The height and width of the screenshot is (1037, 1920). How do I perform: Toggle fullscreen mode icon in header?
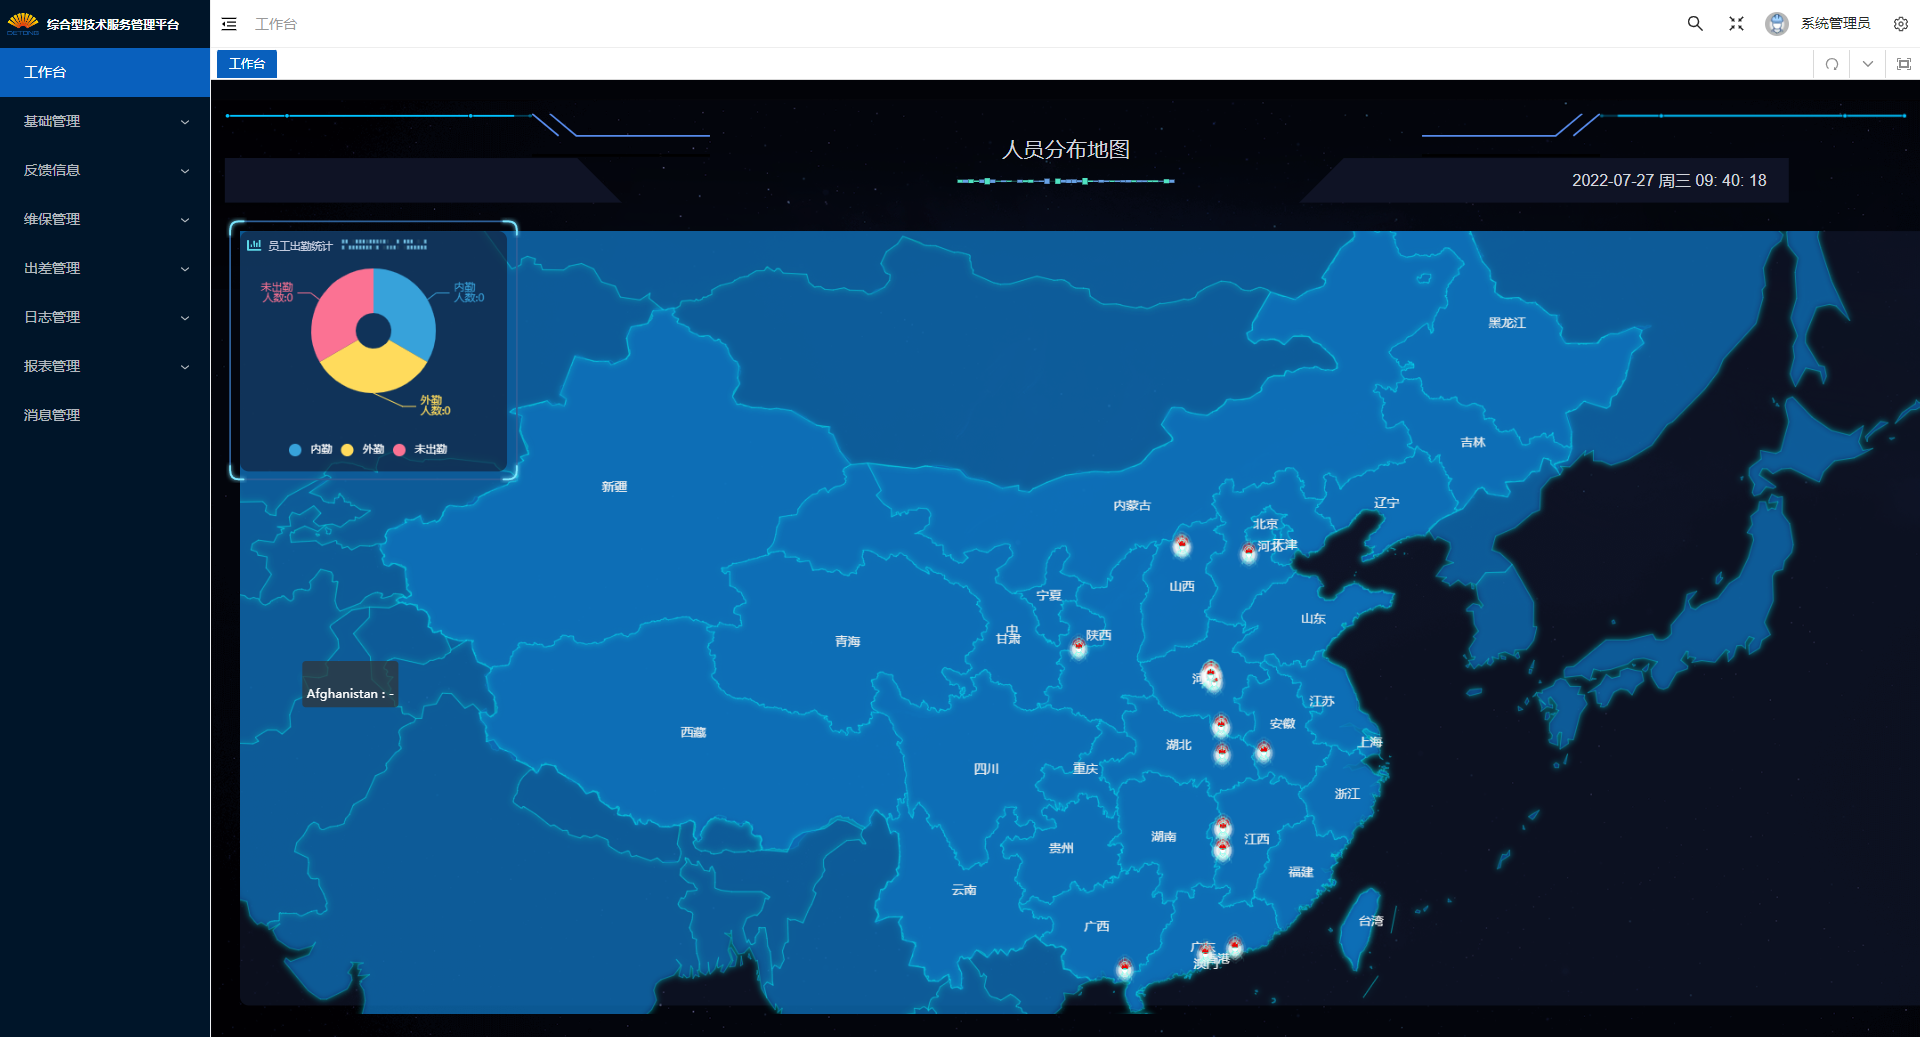1736,24
